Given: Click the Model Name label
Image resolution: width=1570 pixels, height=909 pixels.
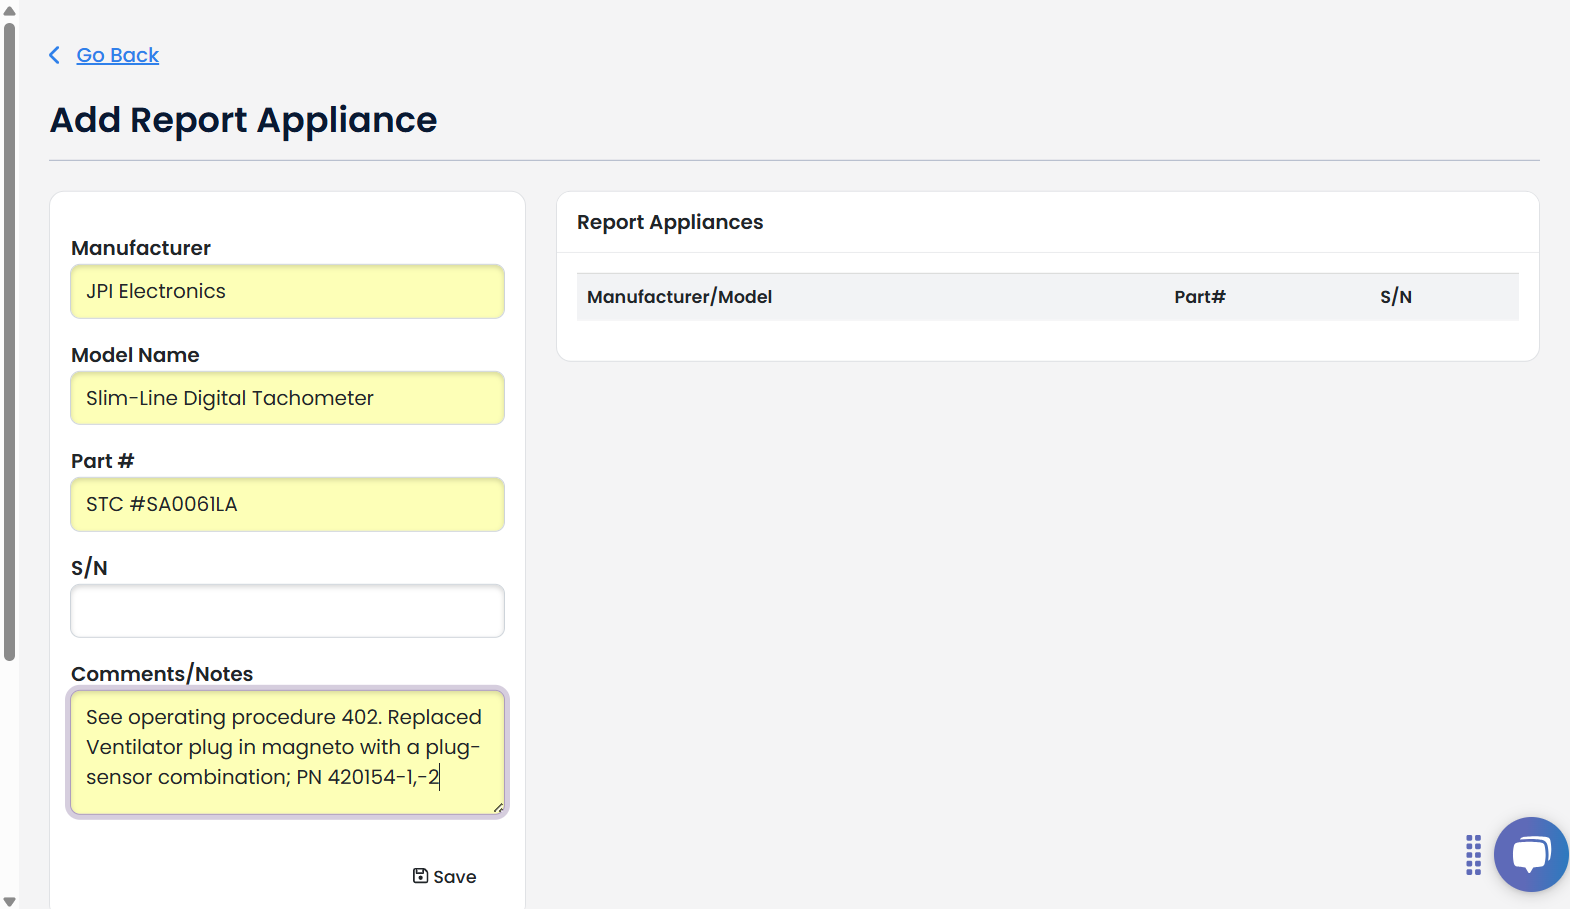Looking at the screenshot, I should (135, 355).
